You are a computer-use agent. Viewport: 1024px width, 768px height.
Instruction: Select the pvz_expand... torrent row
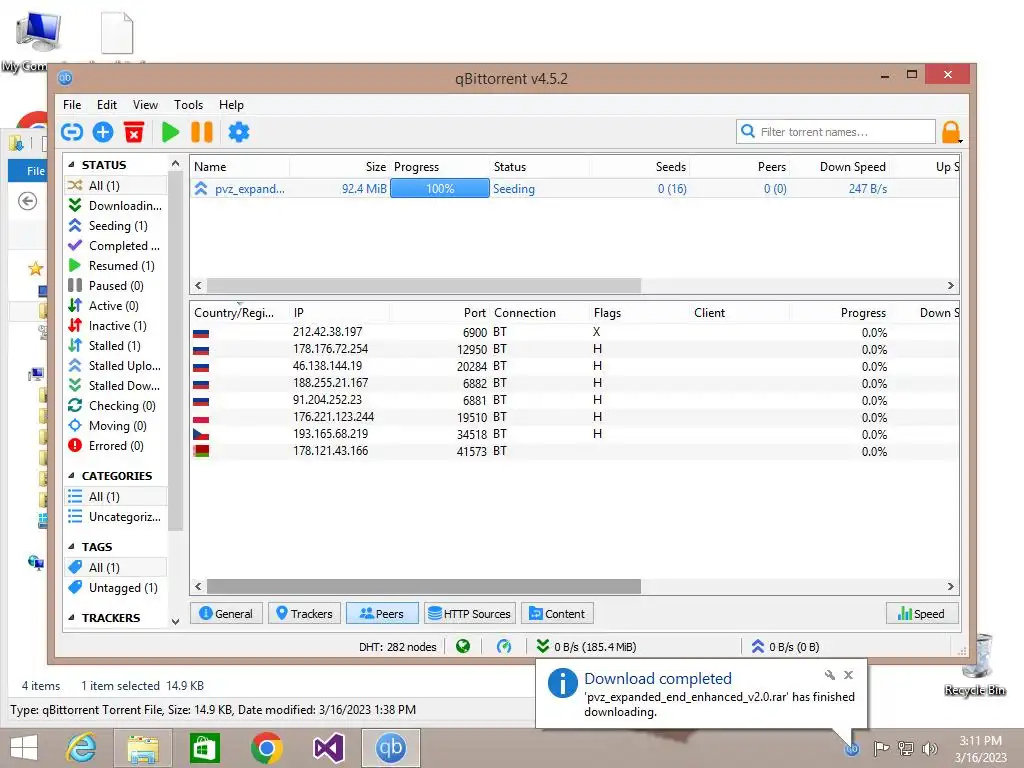tap(575, 189)
